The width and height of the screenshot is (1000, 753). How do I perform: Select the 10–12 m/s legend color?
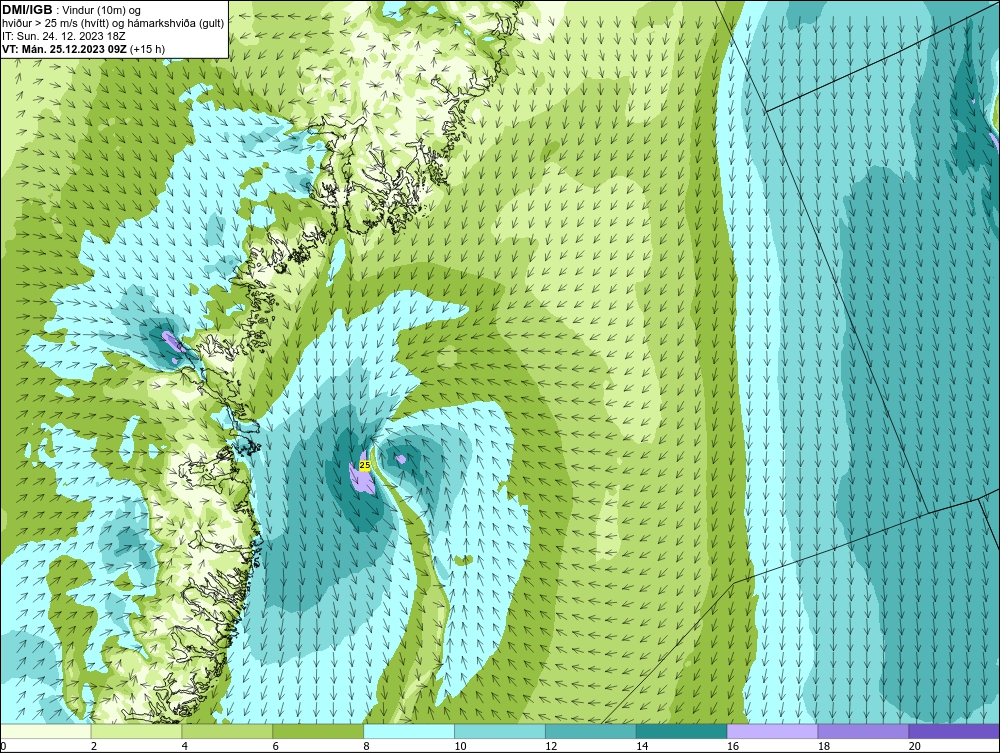[x=500, y=731]
